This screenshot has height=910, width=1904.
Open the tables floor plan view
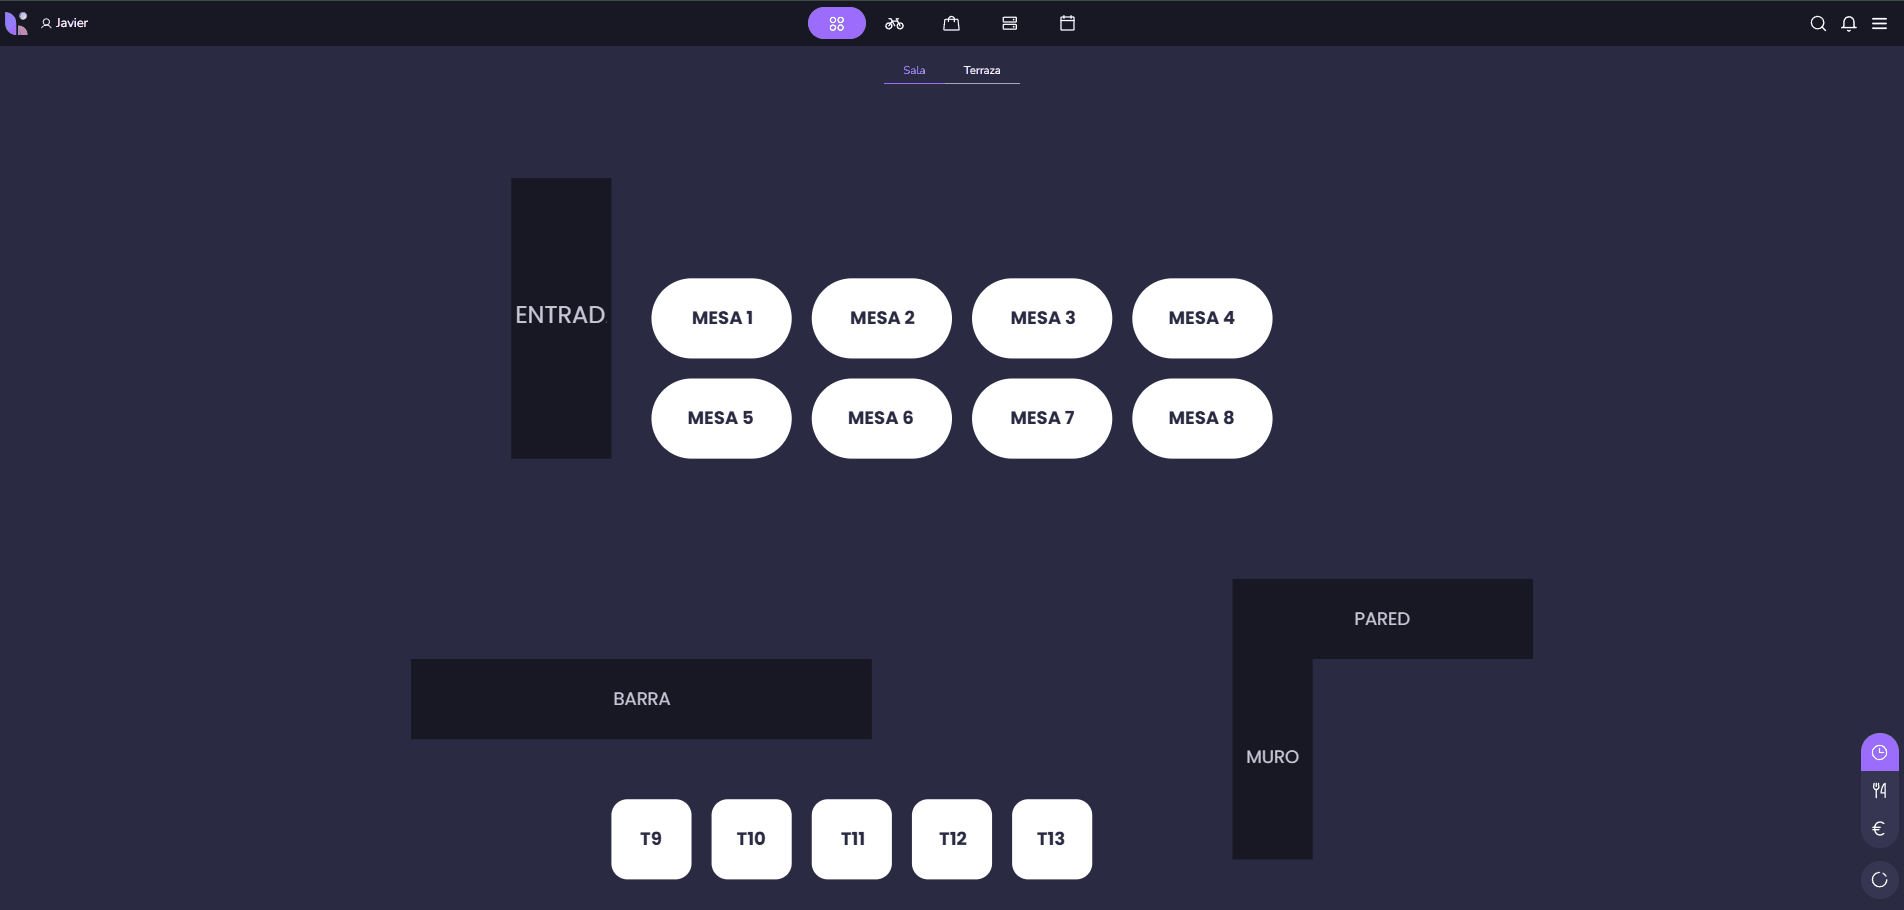click(x=836, y=23)
